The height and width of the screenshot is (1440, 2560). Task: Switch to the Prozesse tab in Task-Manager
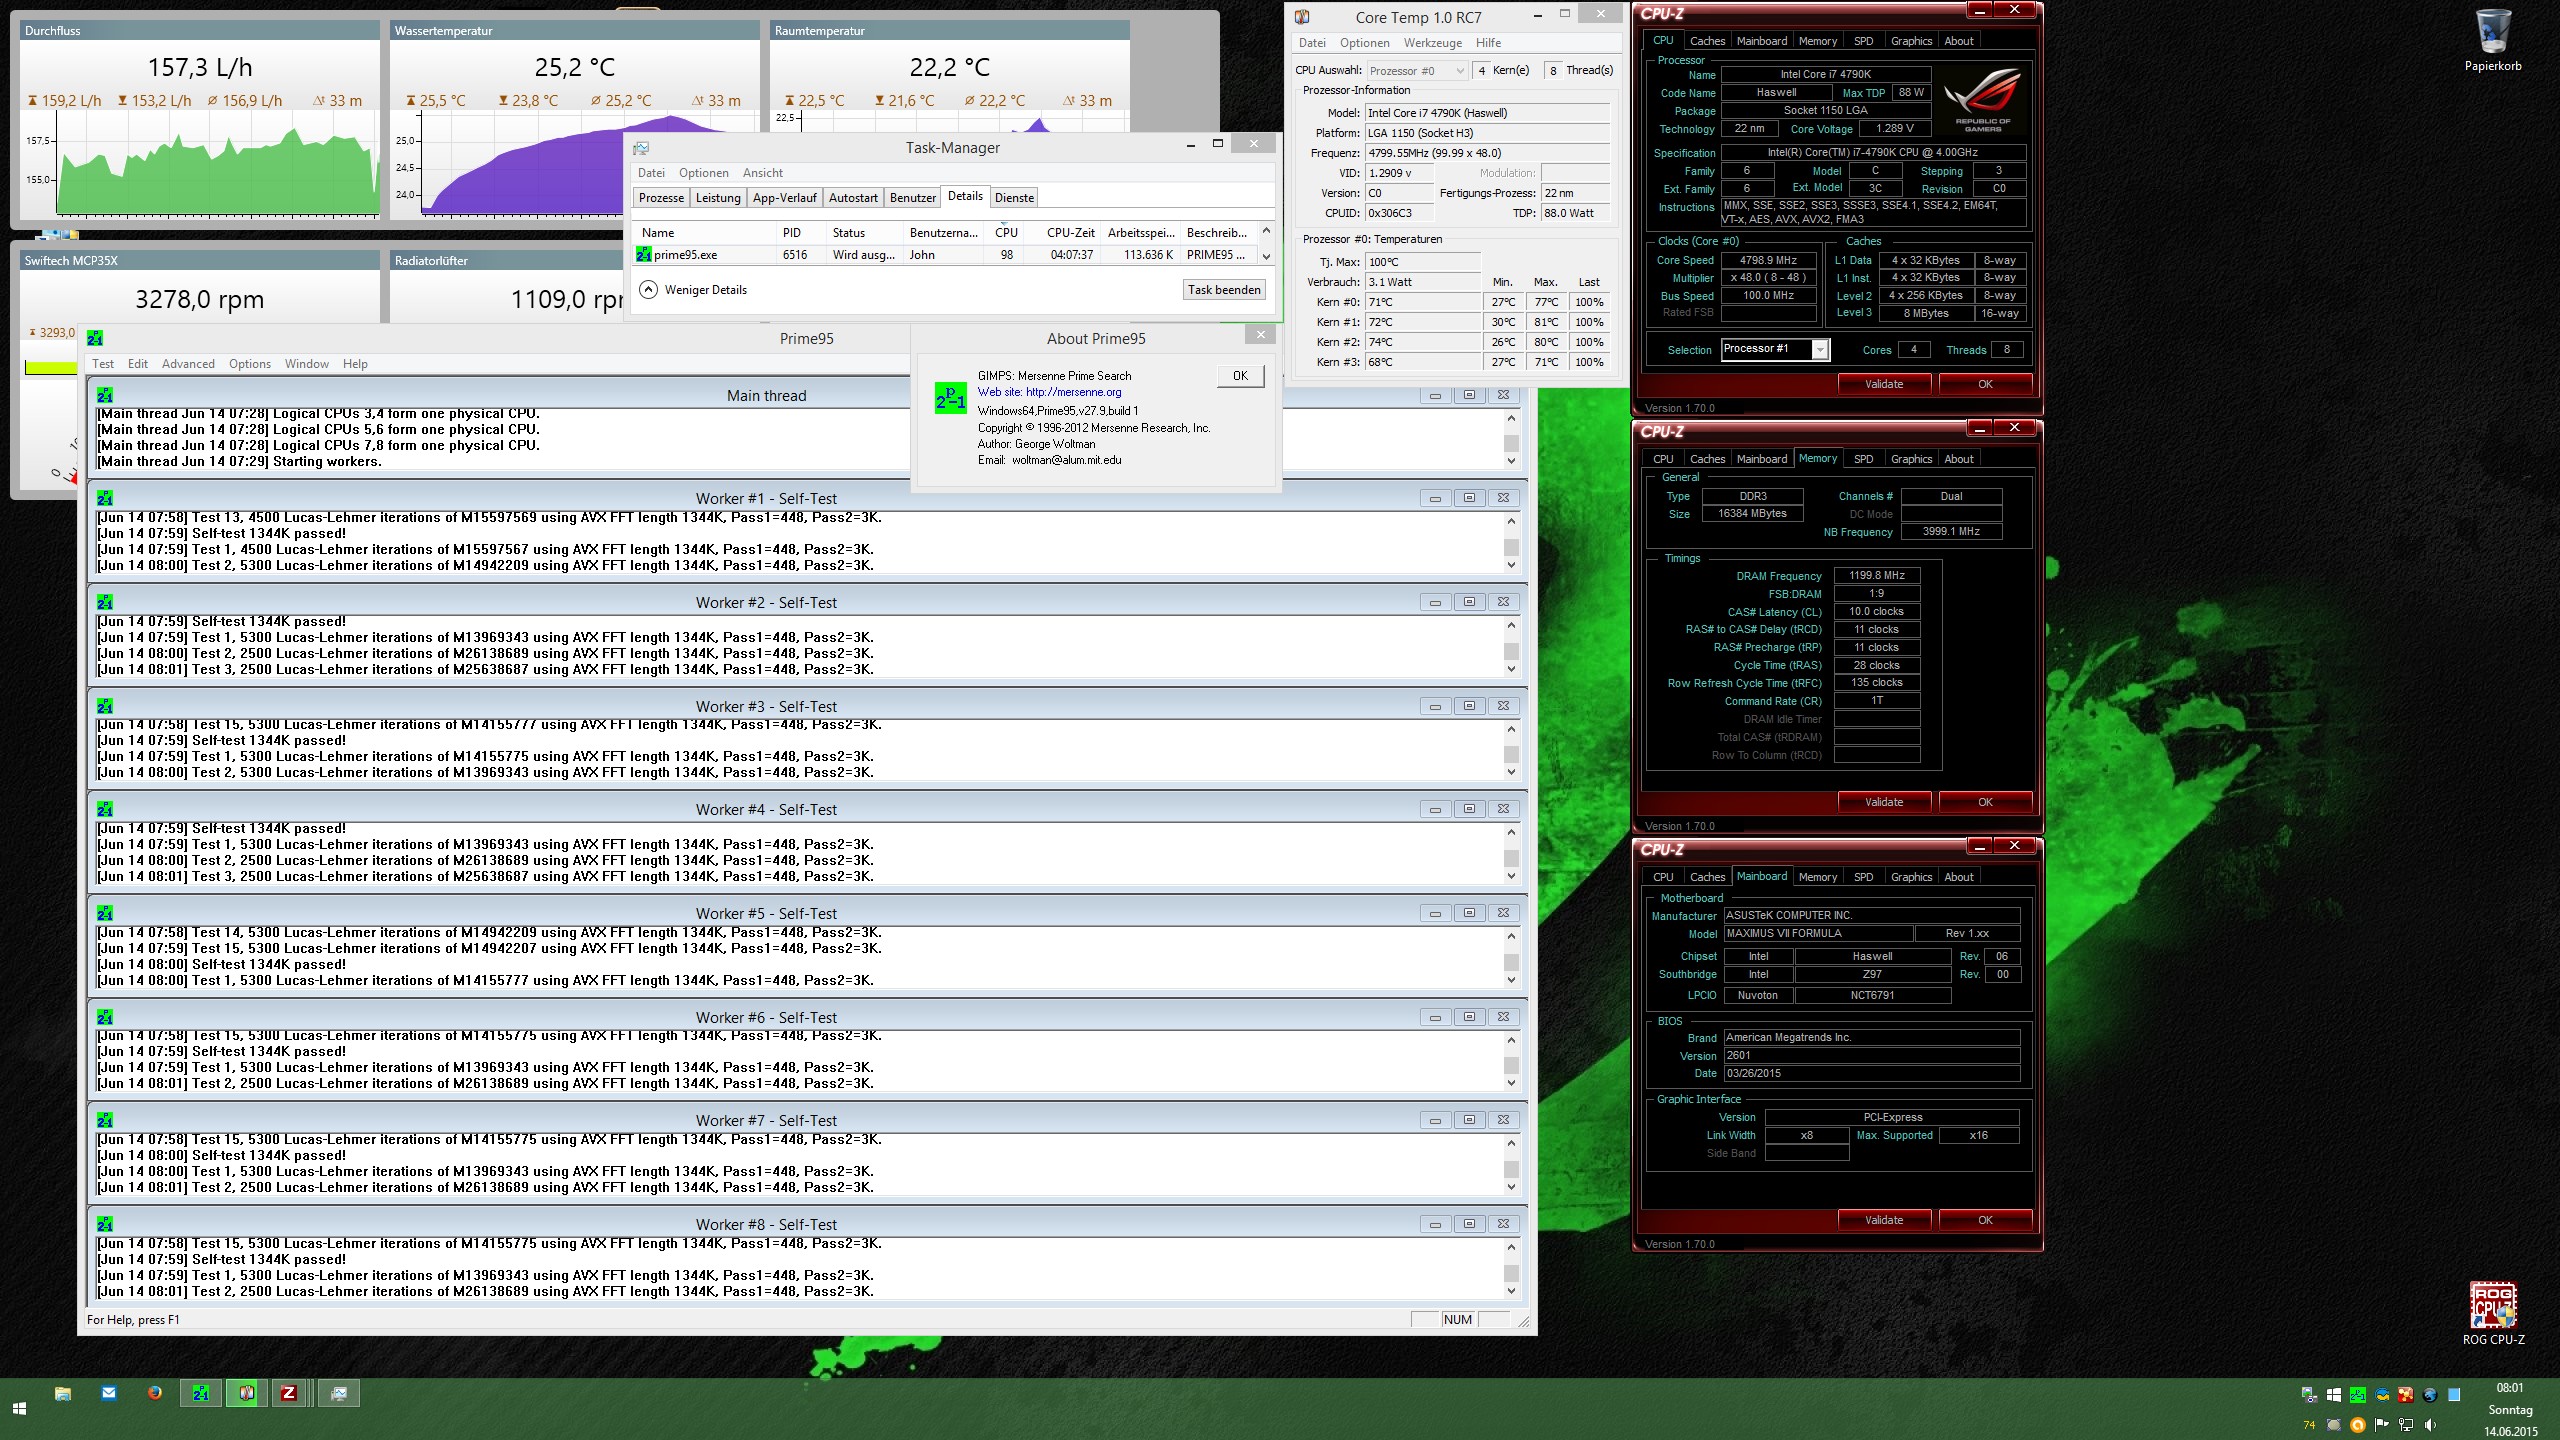point(661,198)
